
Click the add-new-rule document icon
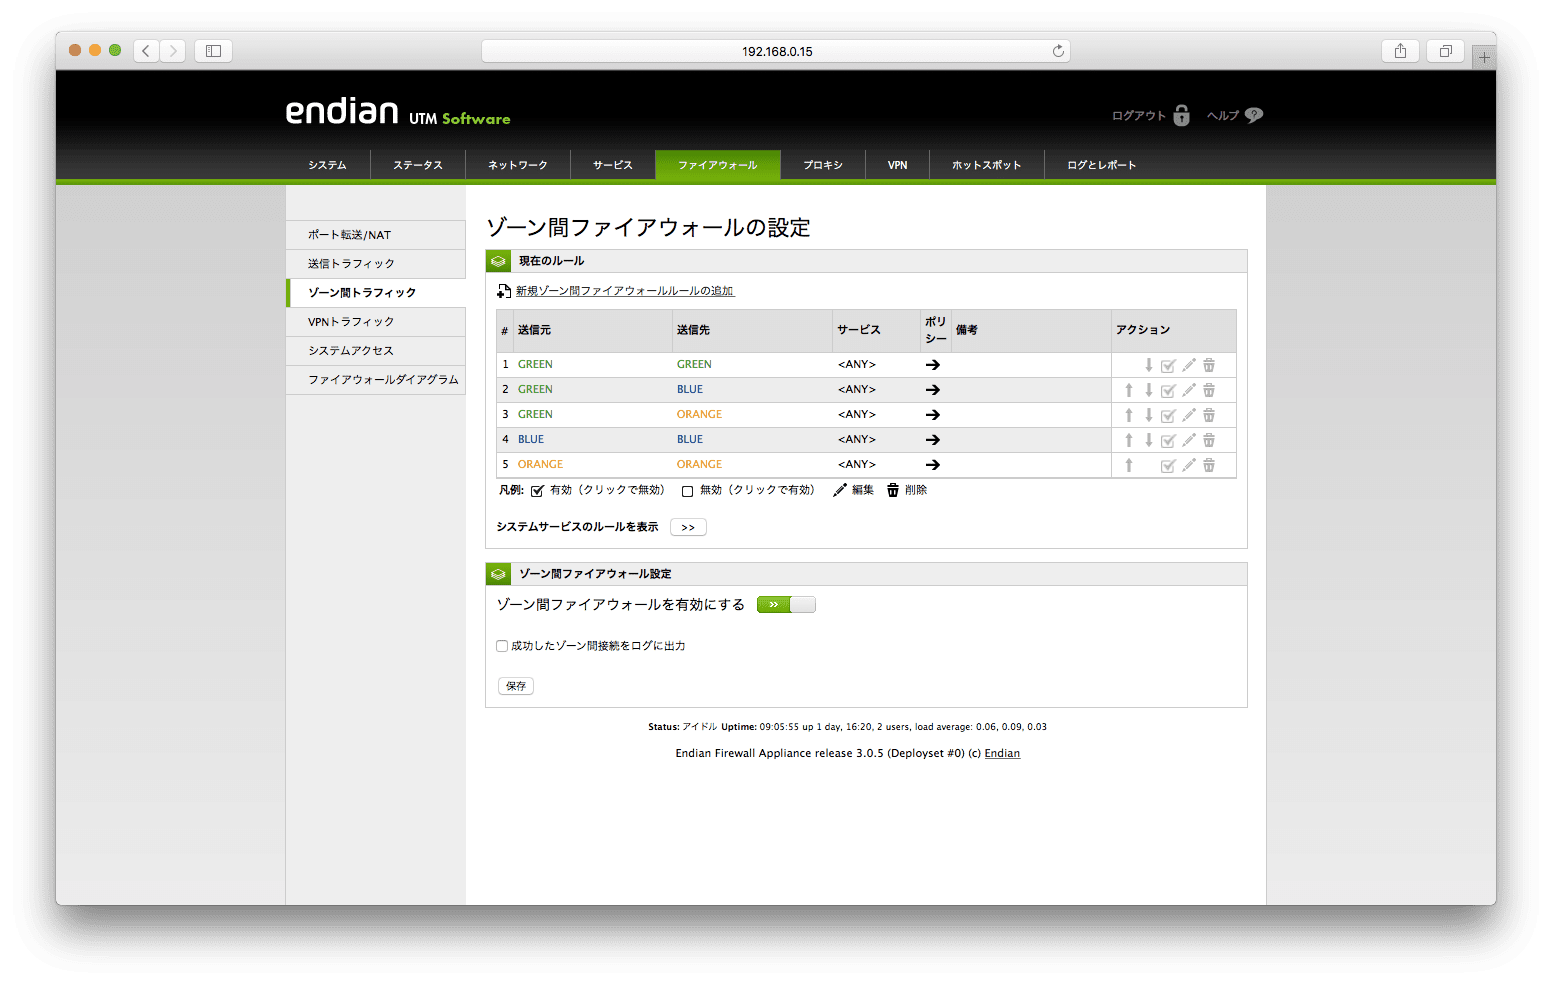[x=504, y=291]
